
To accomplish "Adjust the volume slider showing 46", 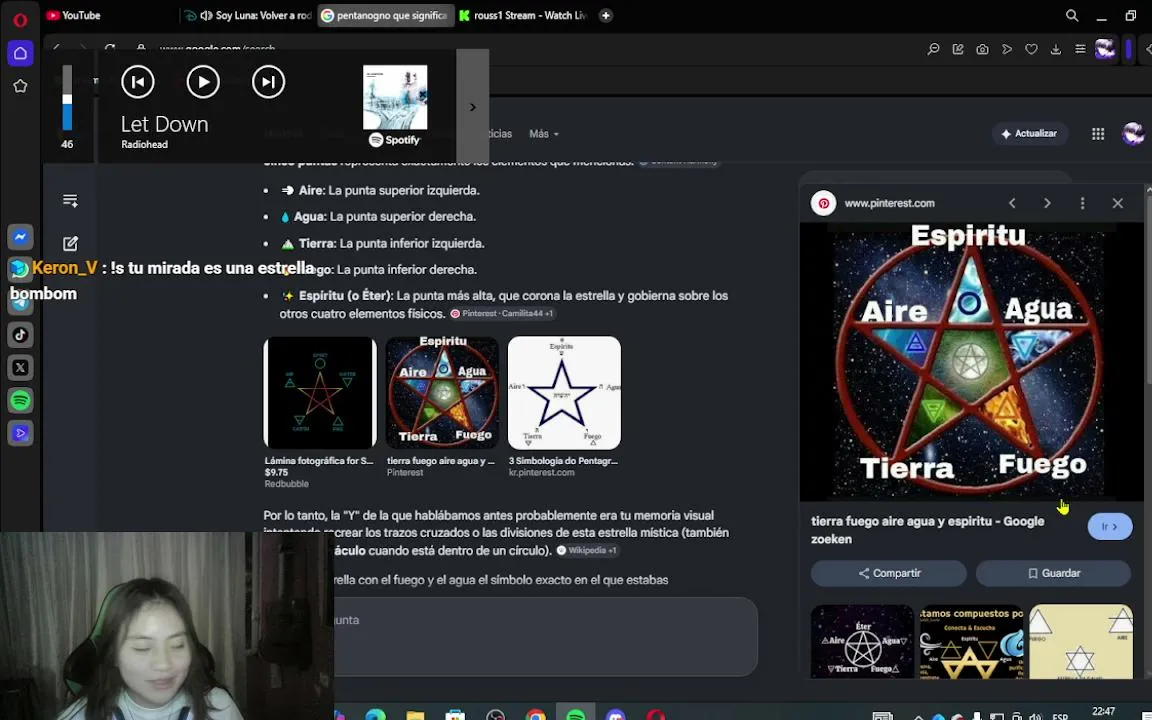I will pyautogui.click(x=67, y=98).
